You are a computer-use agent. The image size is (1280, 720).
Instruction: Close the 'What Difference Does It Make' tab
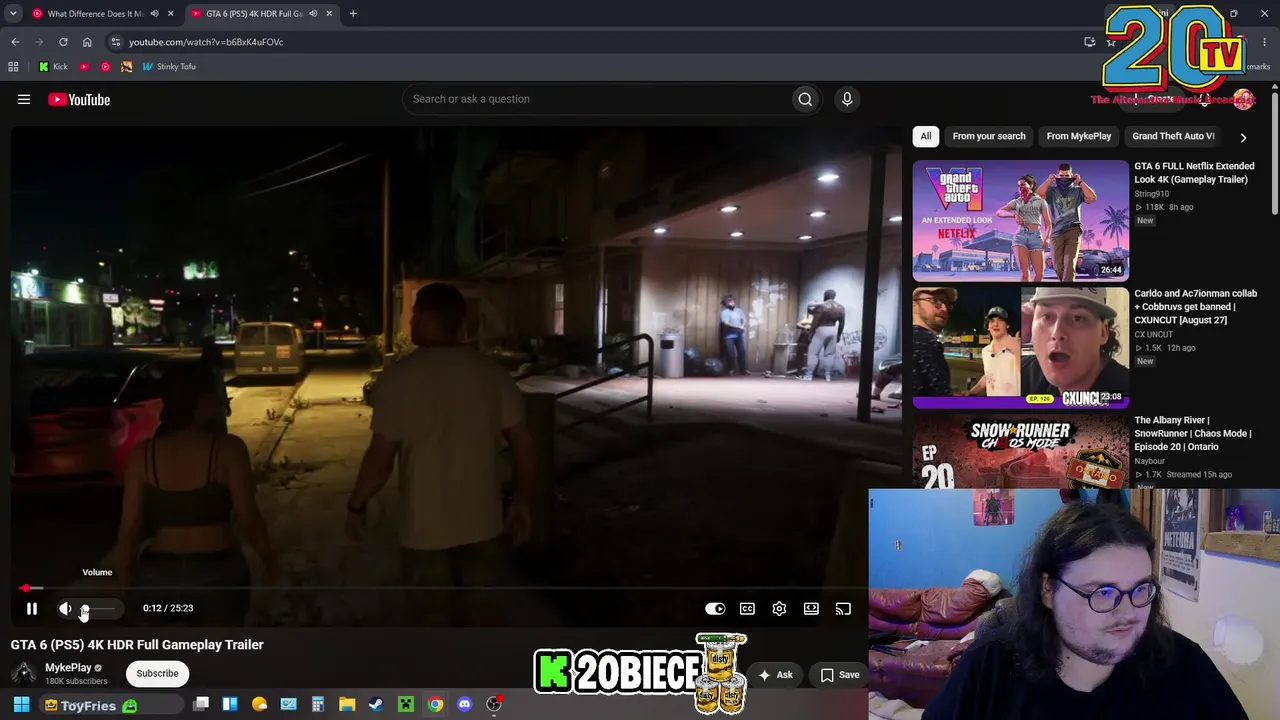coord(171,14)
